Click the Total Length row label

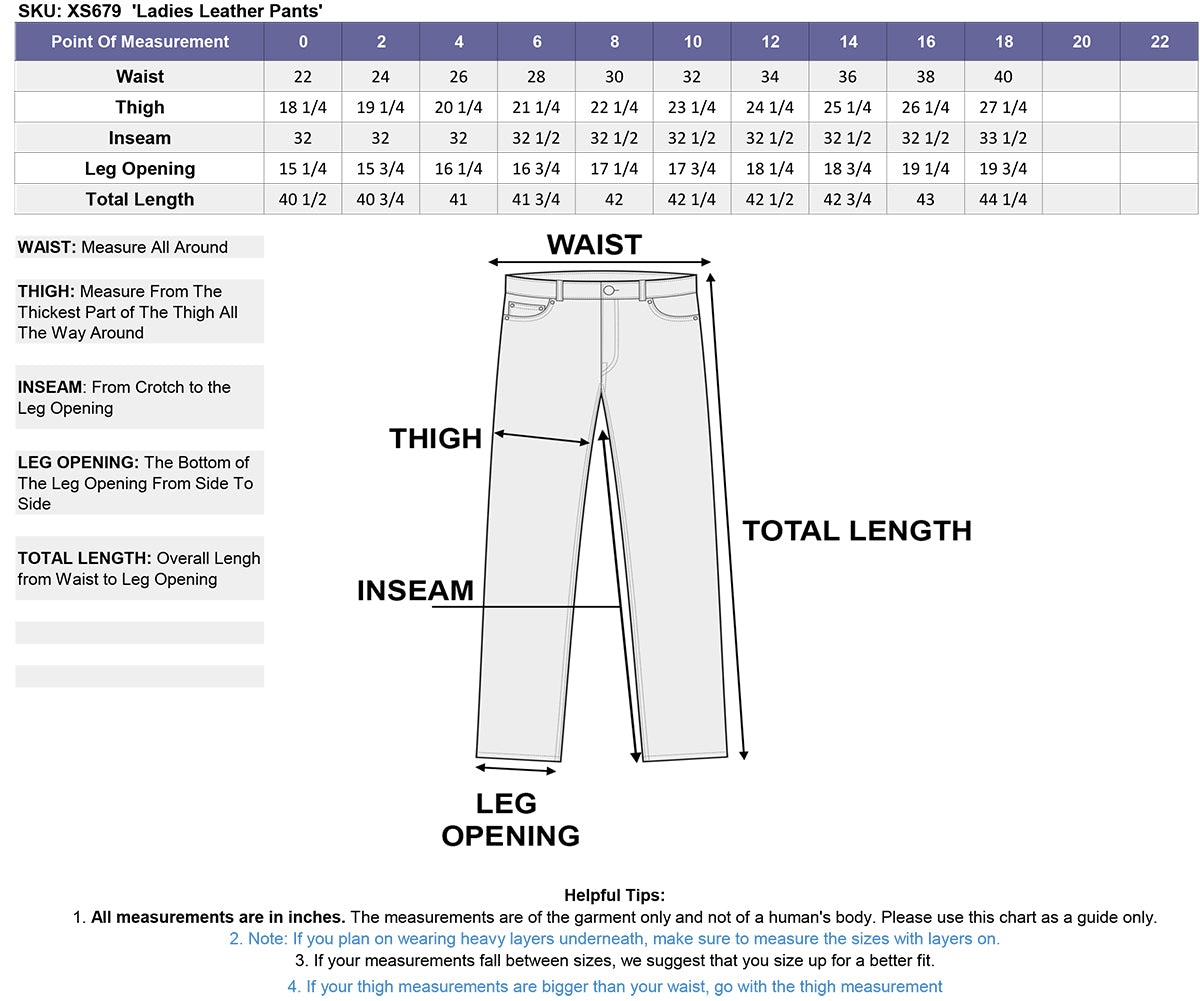point(140,199)
